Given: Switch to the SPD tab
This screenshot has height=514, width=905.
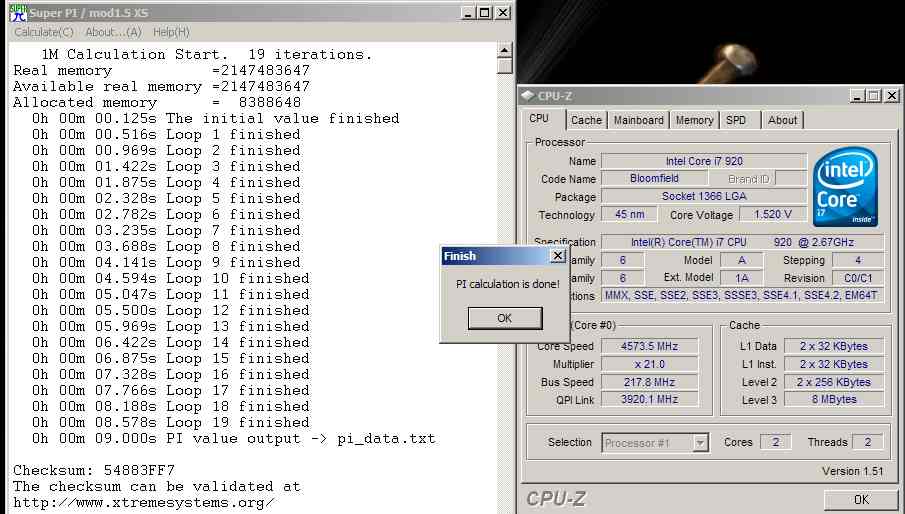Looking at the screenshot, I should point(736,120).
